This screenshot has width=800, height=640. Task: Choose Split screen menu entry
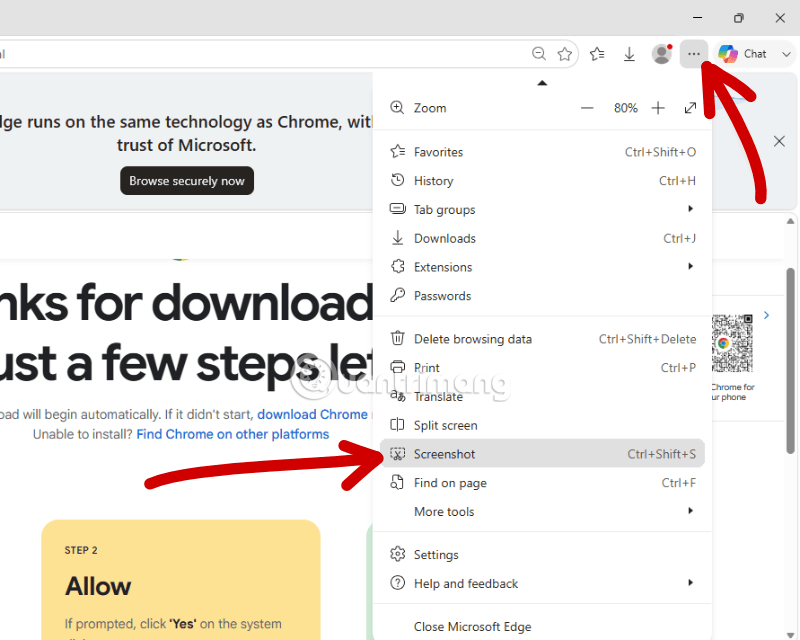pos(542,425)
